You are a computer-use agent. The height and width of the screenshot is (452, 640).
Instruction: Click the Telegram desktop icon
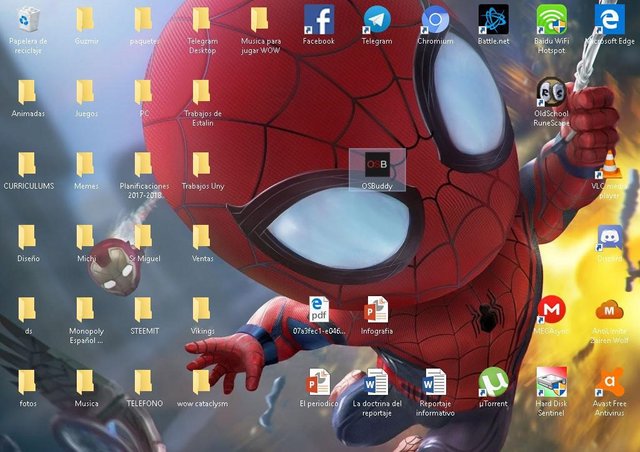[x=376, y=20]
